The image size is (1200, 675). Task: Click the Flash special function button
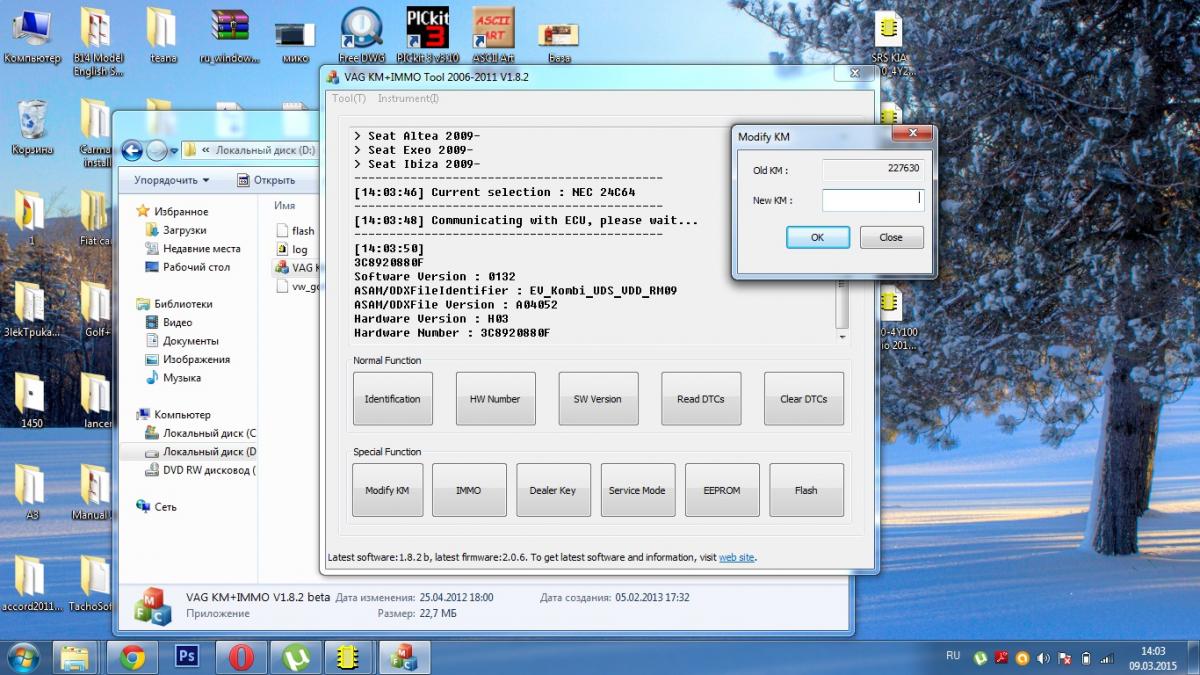(806, 490)
